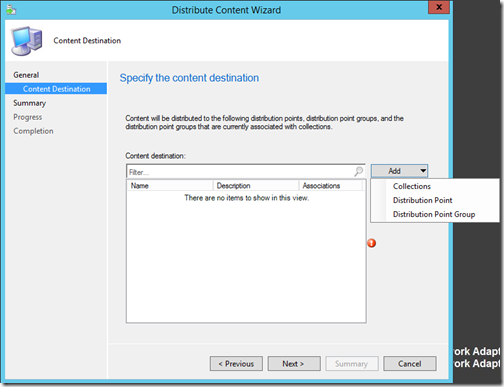Select the Summary step in sidebar
This screenshot has height=387, width=504.
point(29,103)
